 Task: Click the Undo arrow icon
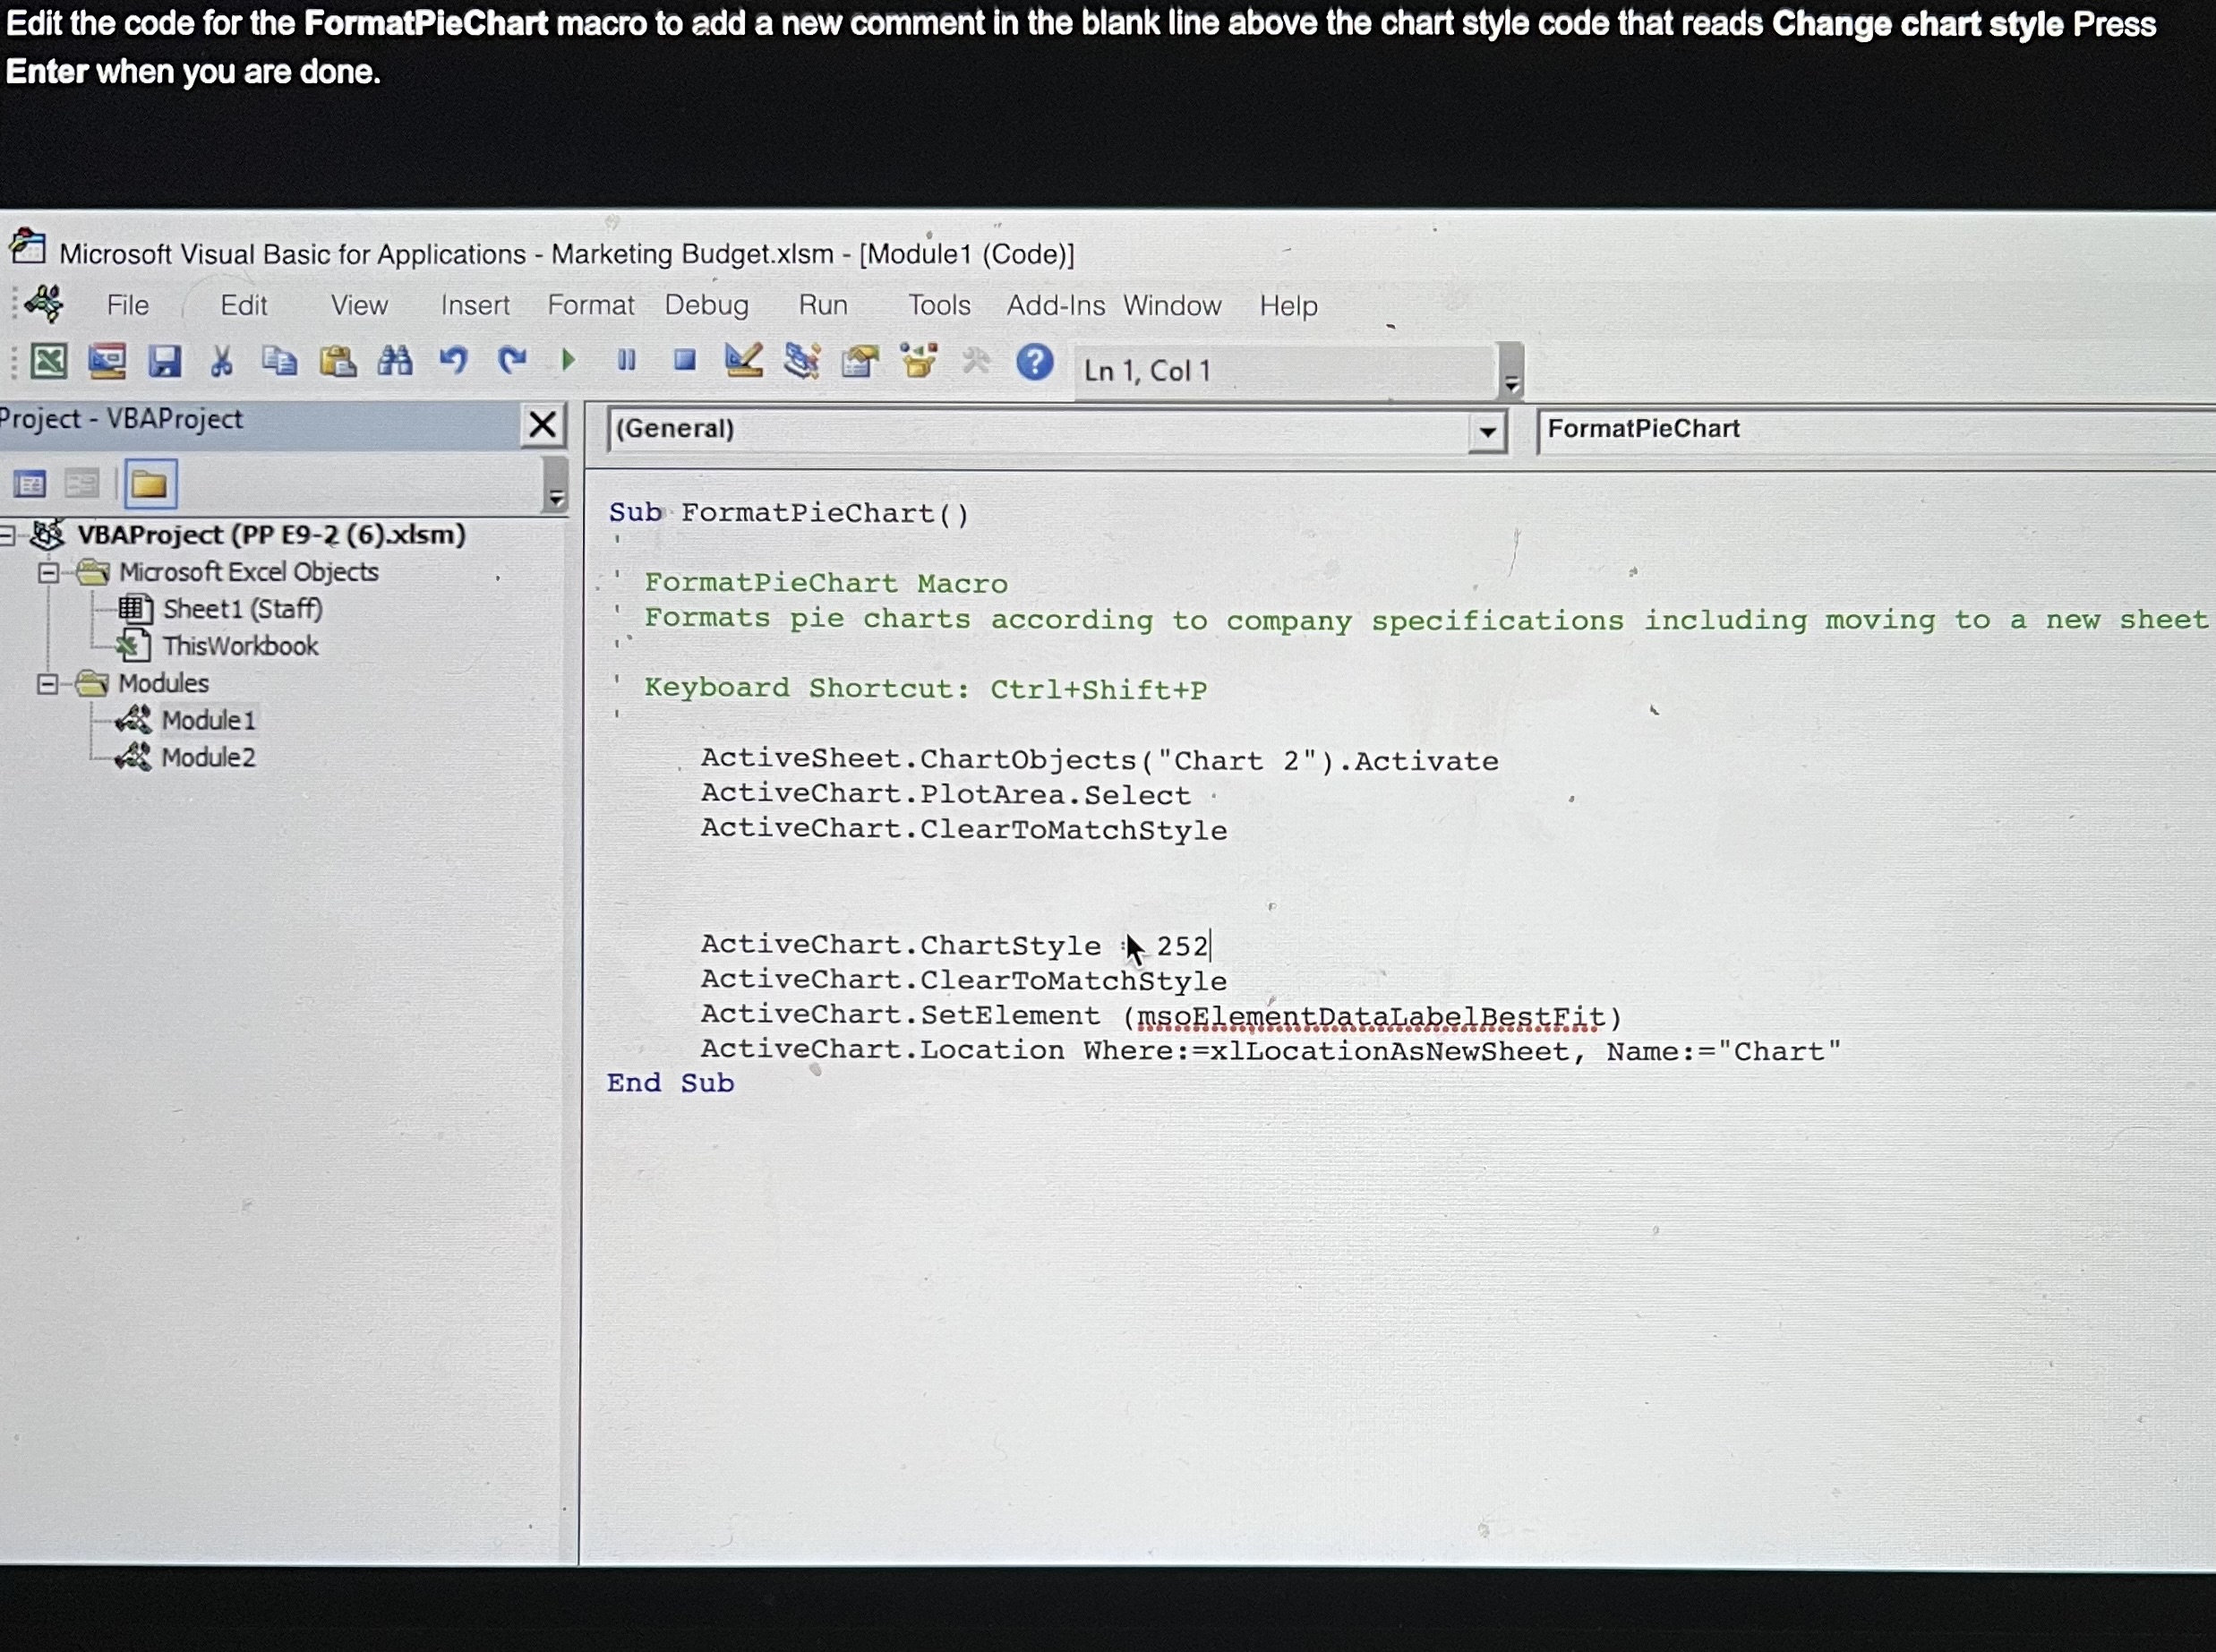pos(453,361)
